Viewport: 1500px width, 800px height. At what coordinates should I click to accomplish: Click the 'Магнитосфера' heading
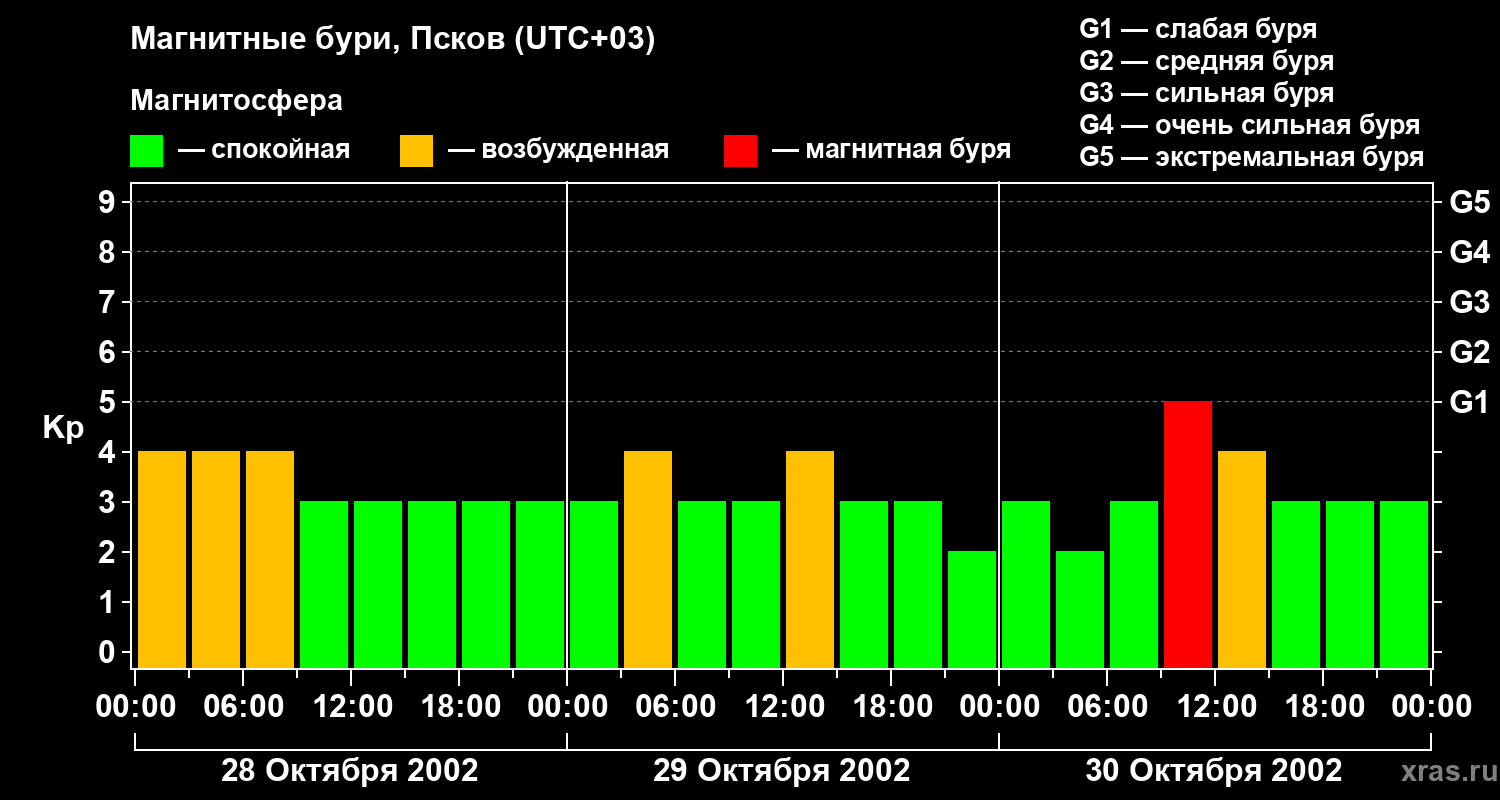click(236, 101)
